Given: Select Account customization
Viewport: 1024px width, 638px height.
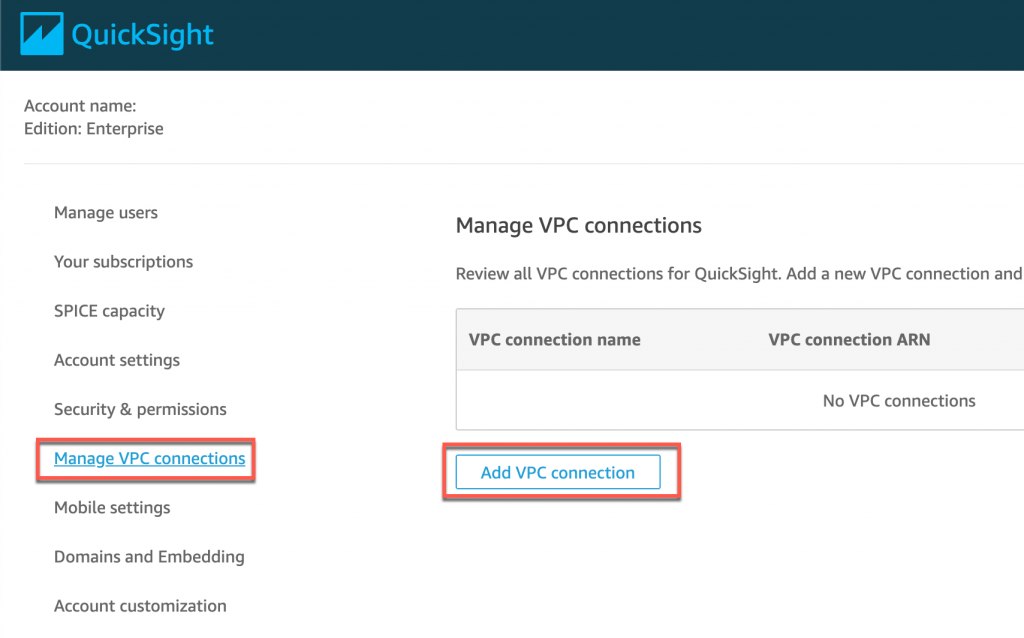Looking at the screenshot, I should 140,606.
